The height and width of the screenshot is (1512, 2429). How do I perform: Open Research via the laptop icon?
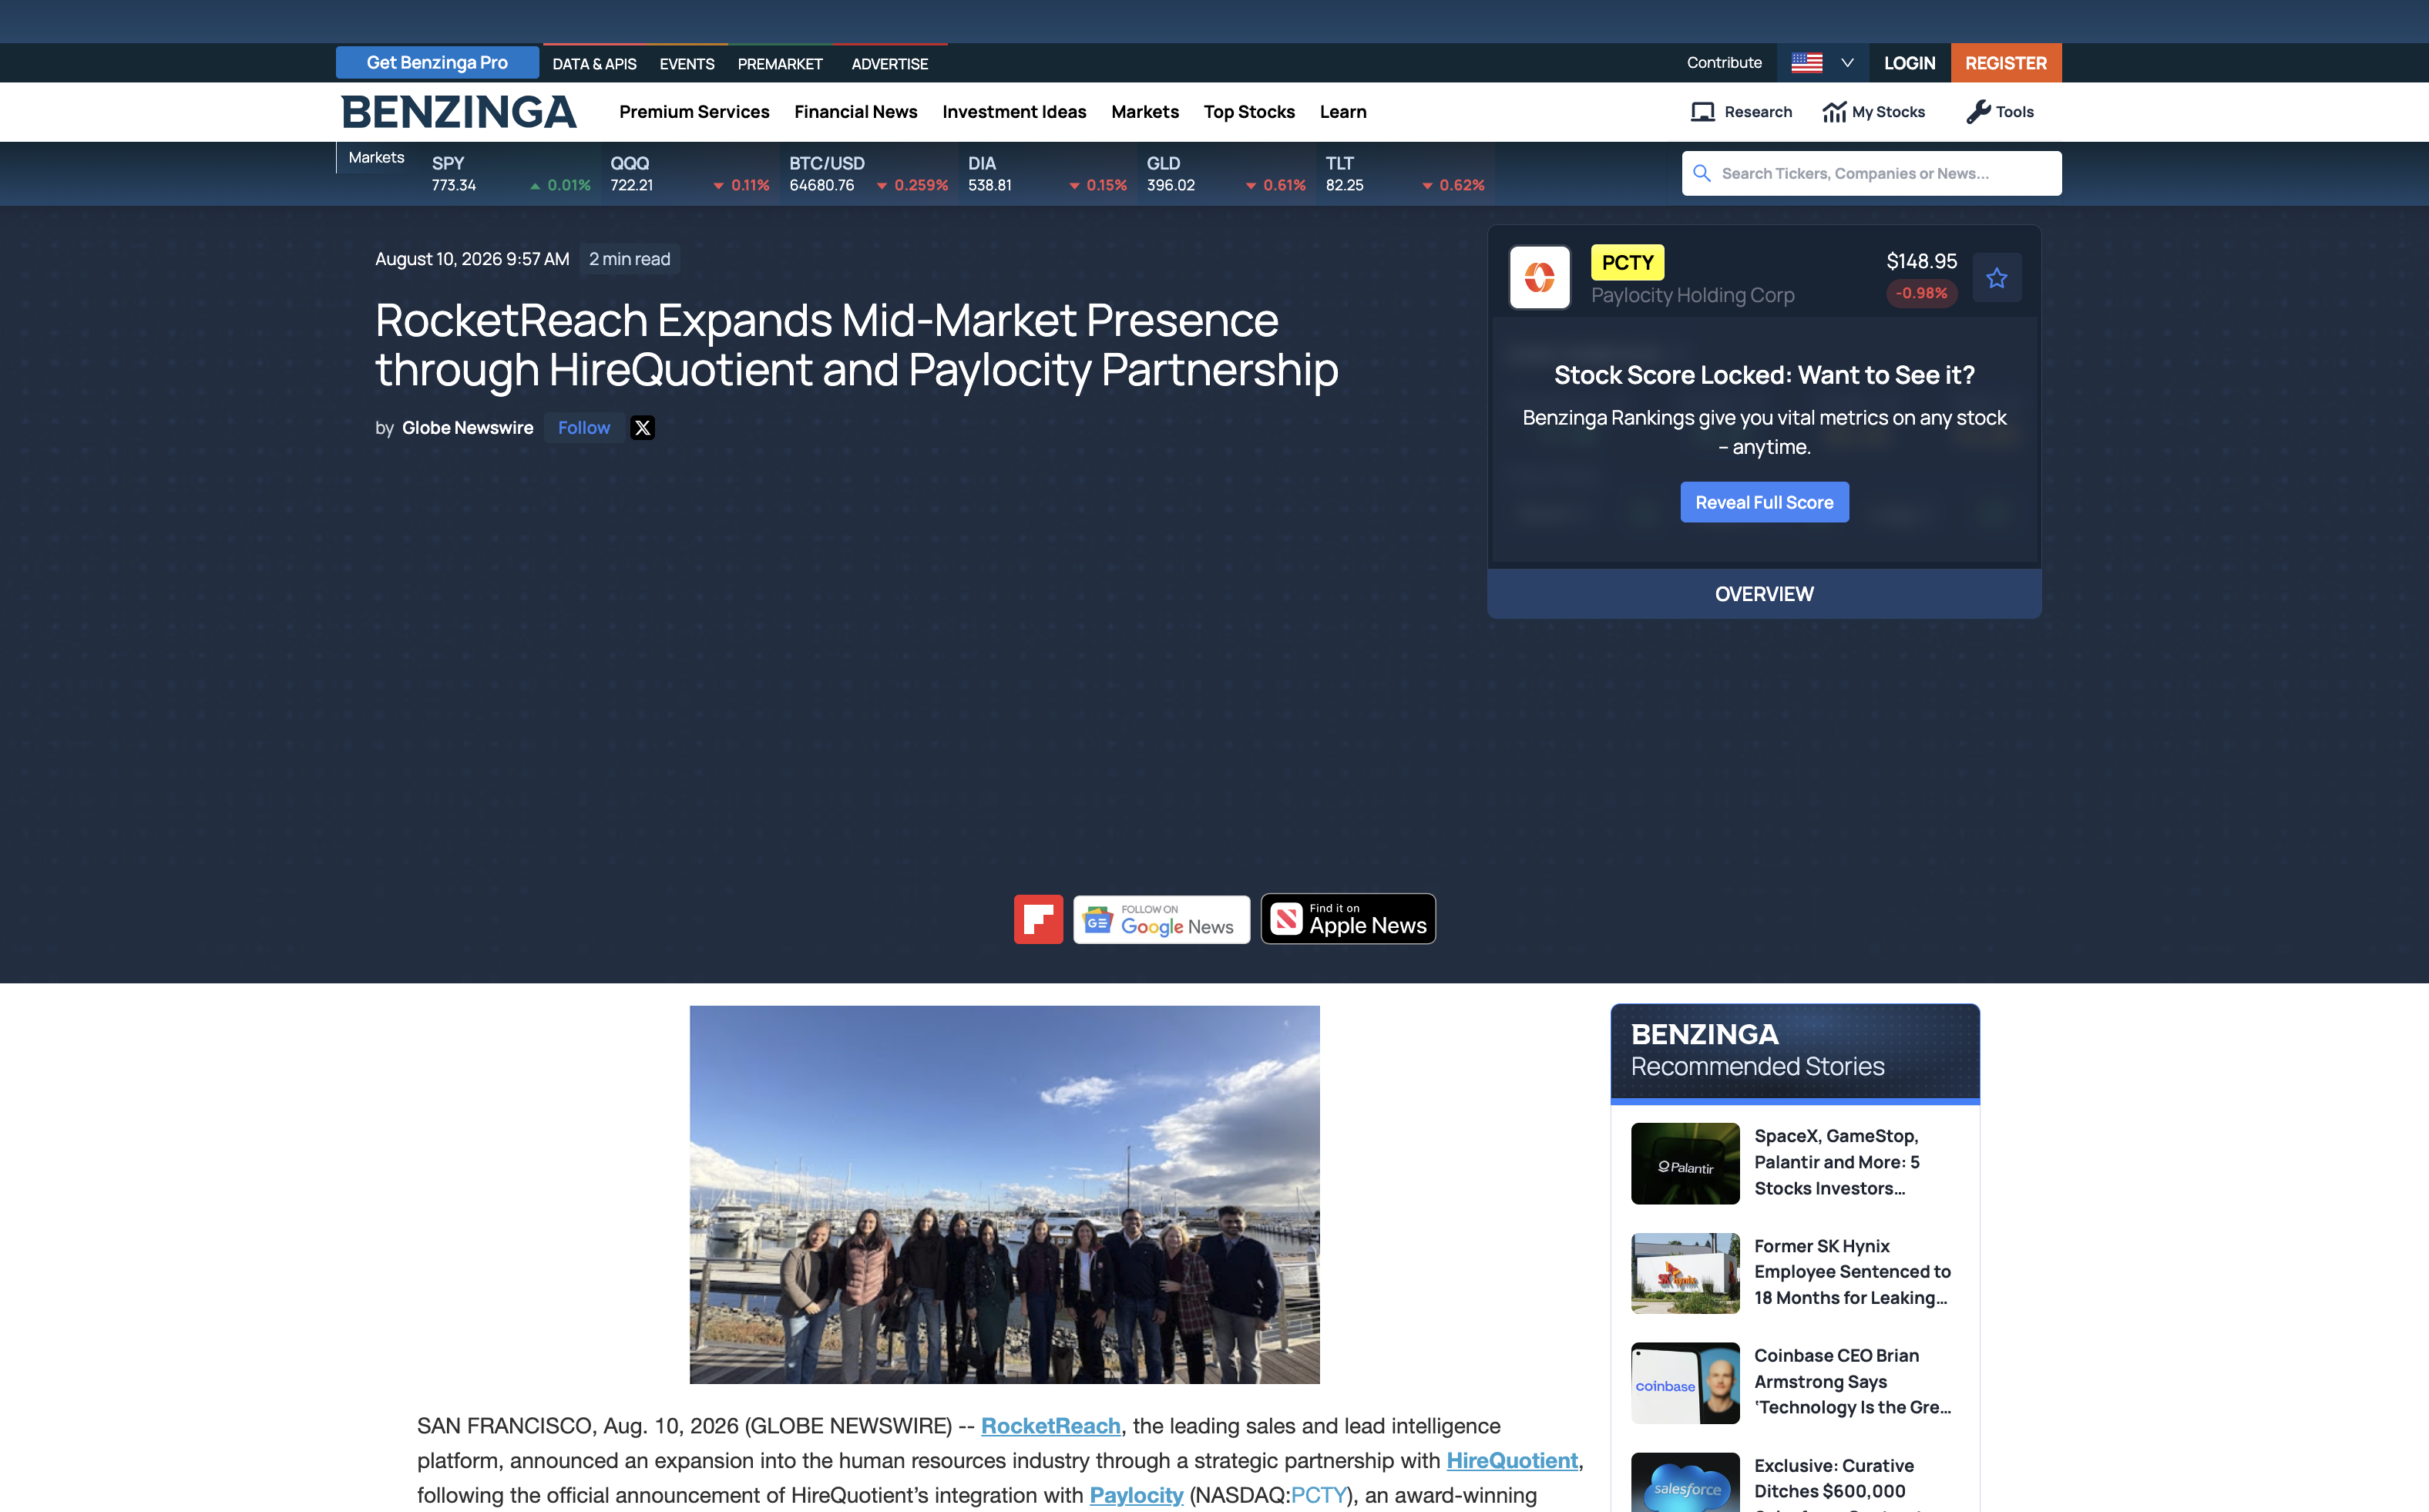tap(1702, 112)
